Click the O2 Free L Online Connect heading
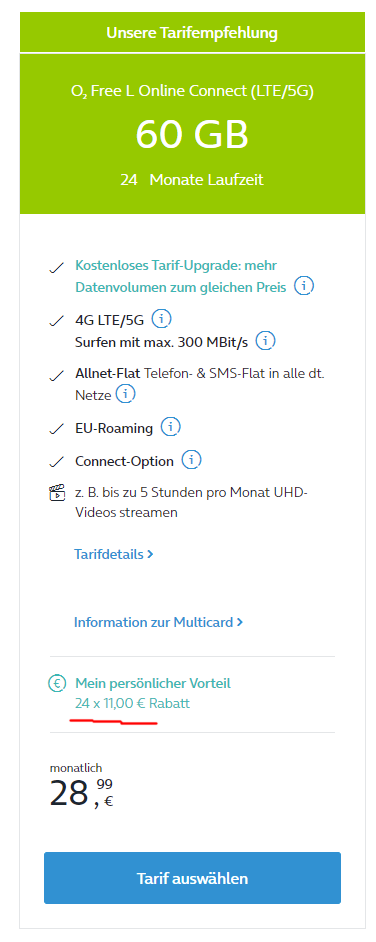 [x=192, y=91]
